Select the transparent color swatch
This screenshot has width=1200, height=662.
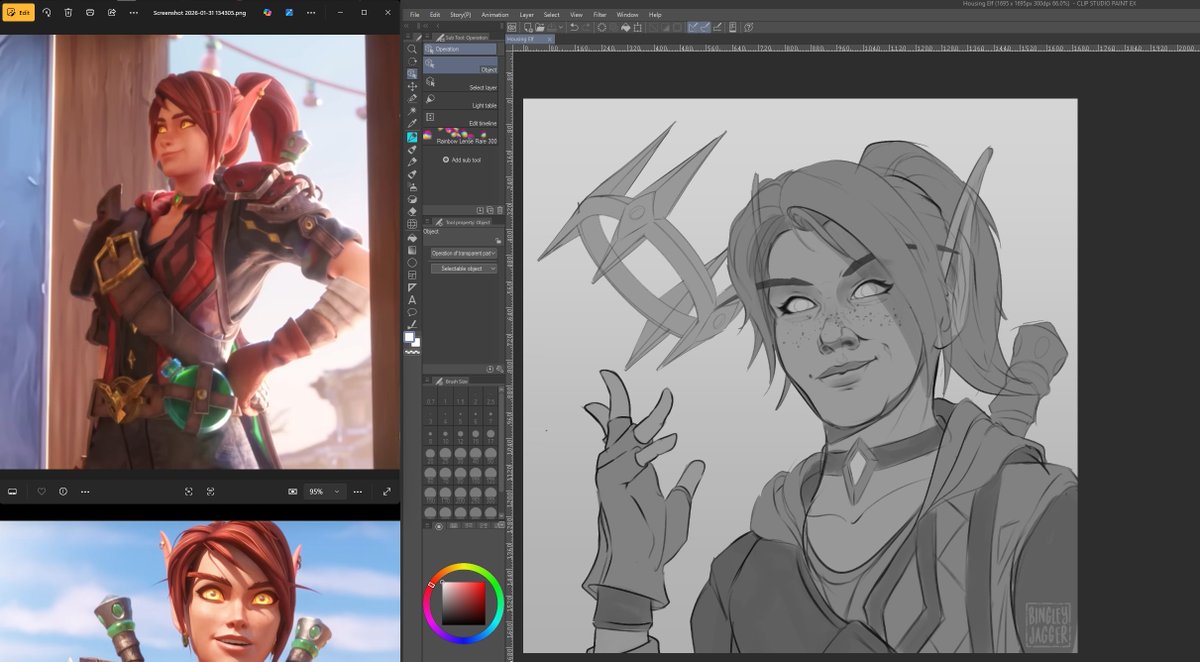412,352
